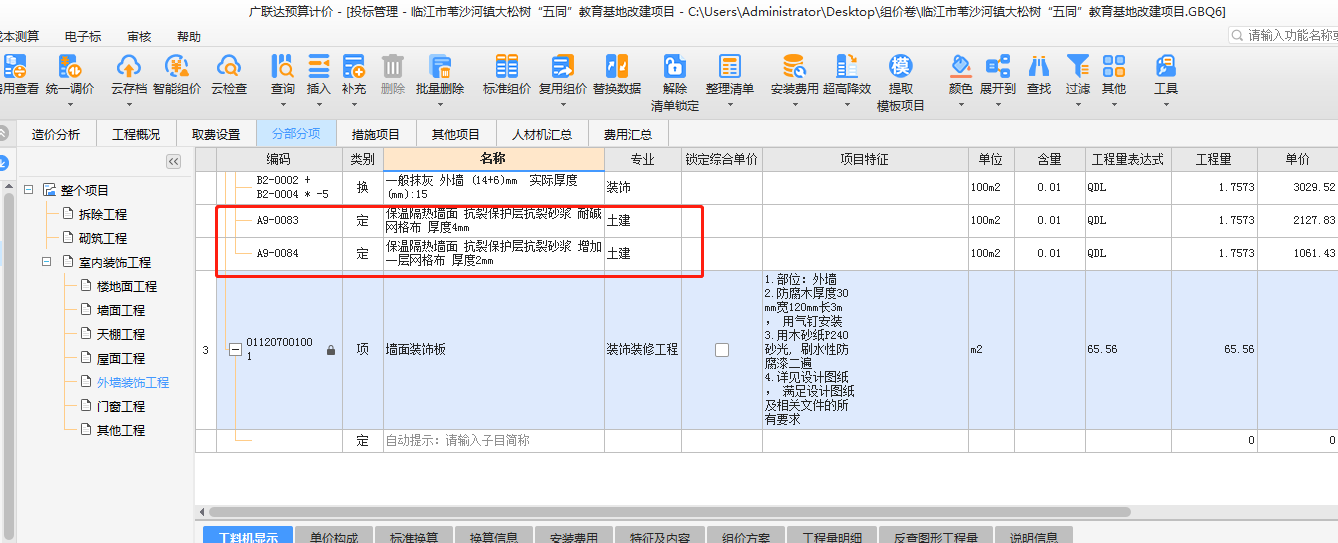
Task: Switch to 工程概况 tab
Action: click(x=136, y=134)
